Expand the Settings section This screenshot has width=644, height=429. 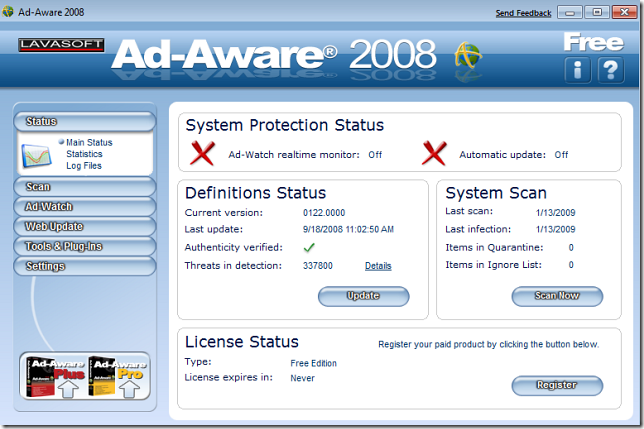pyautogui.click(x=84, y=267)
